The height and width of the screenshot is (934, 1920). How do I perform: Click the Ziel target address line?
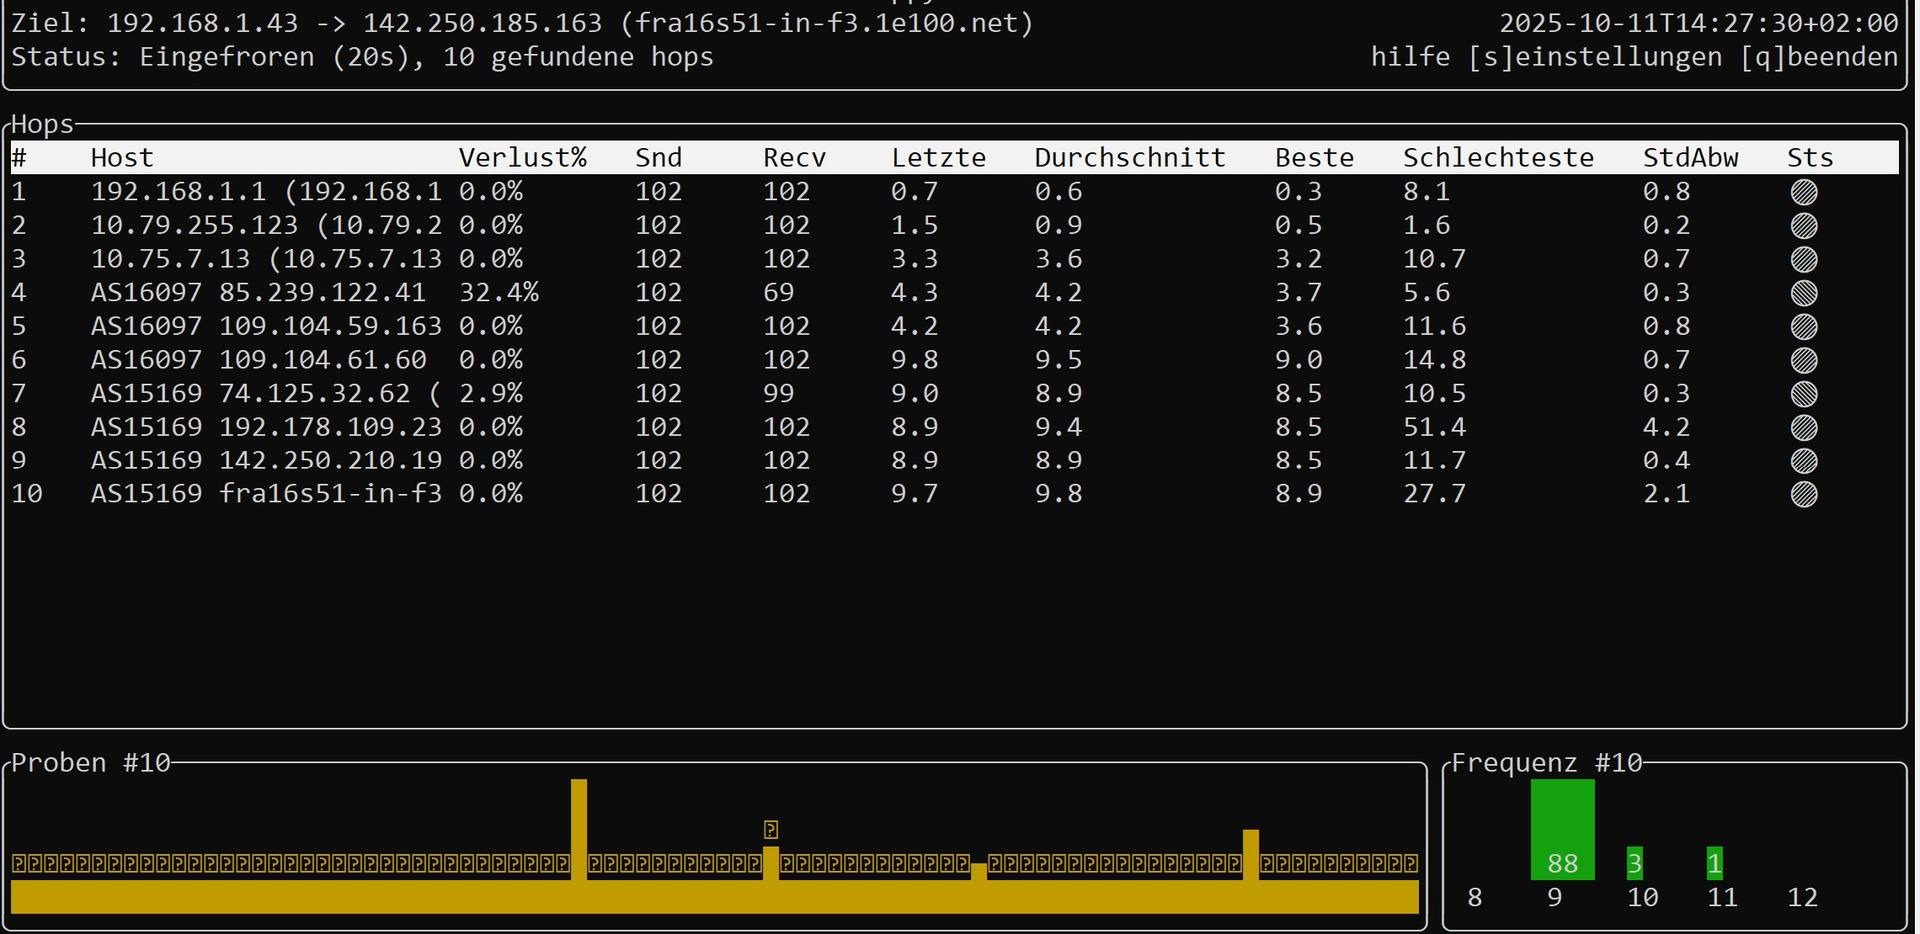click(x=522, y=23)
